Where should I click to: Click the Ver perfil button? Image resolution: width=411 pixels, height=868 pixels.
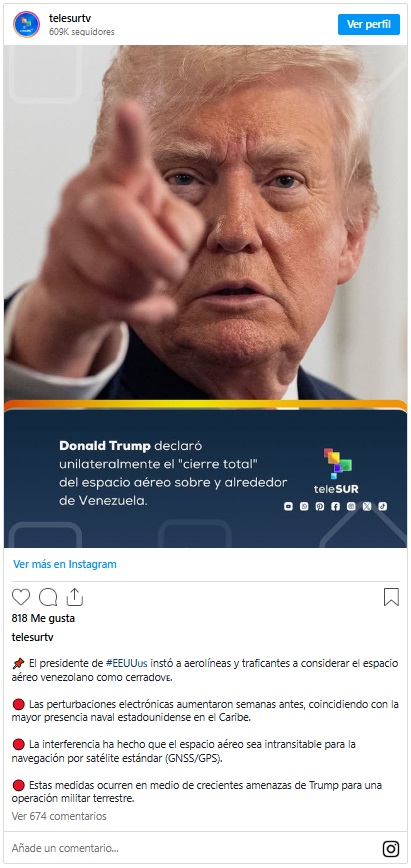(x=369, y=24)
